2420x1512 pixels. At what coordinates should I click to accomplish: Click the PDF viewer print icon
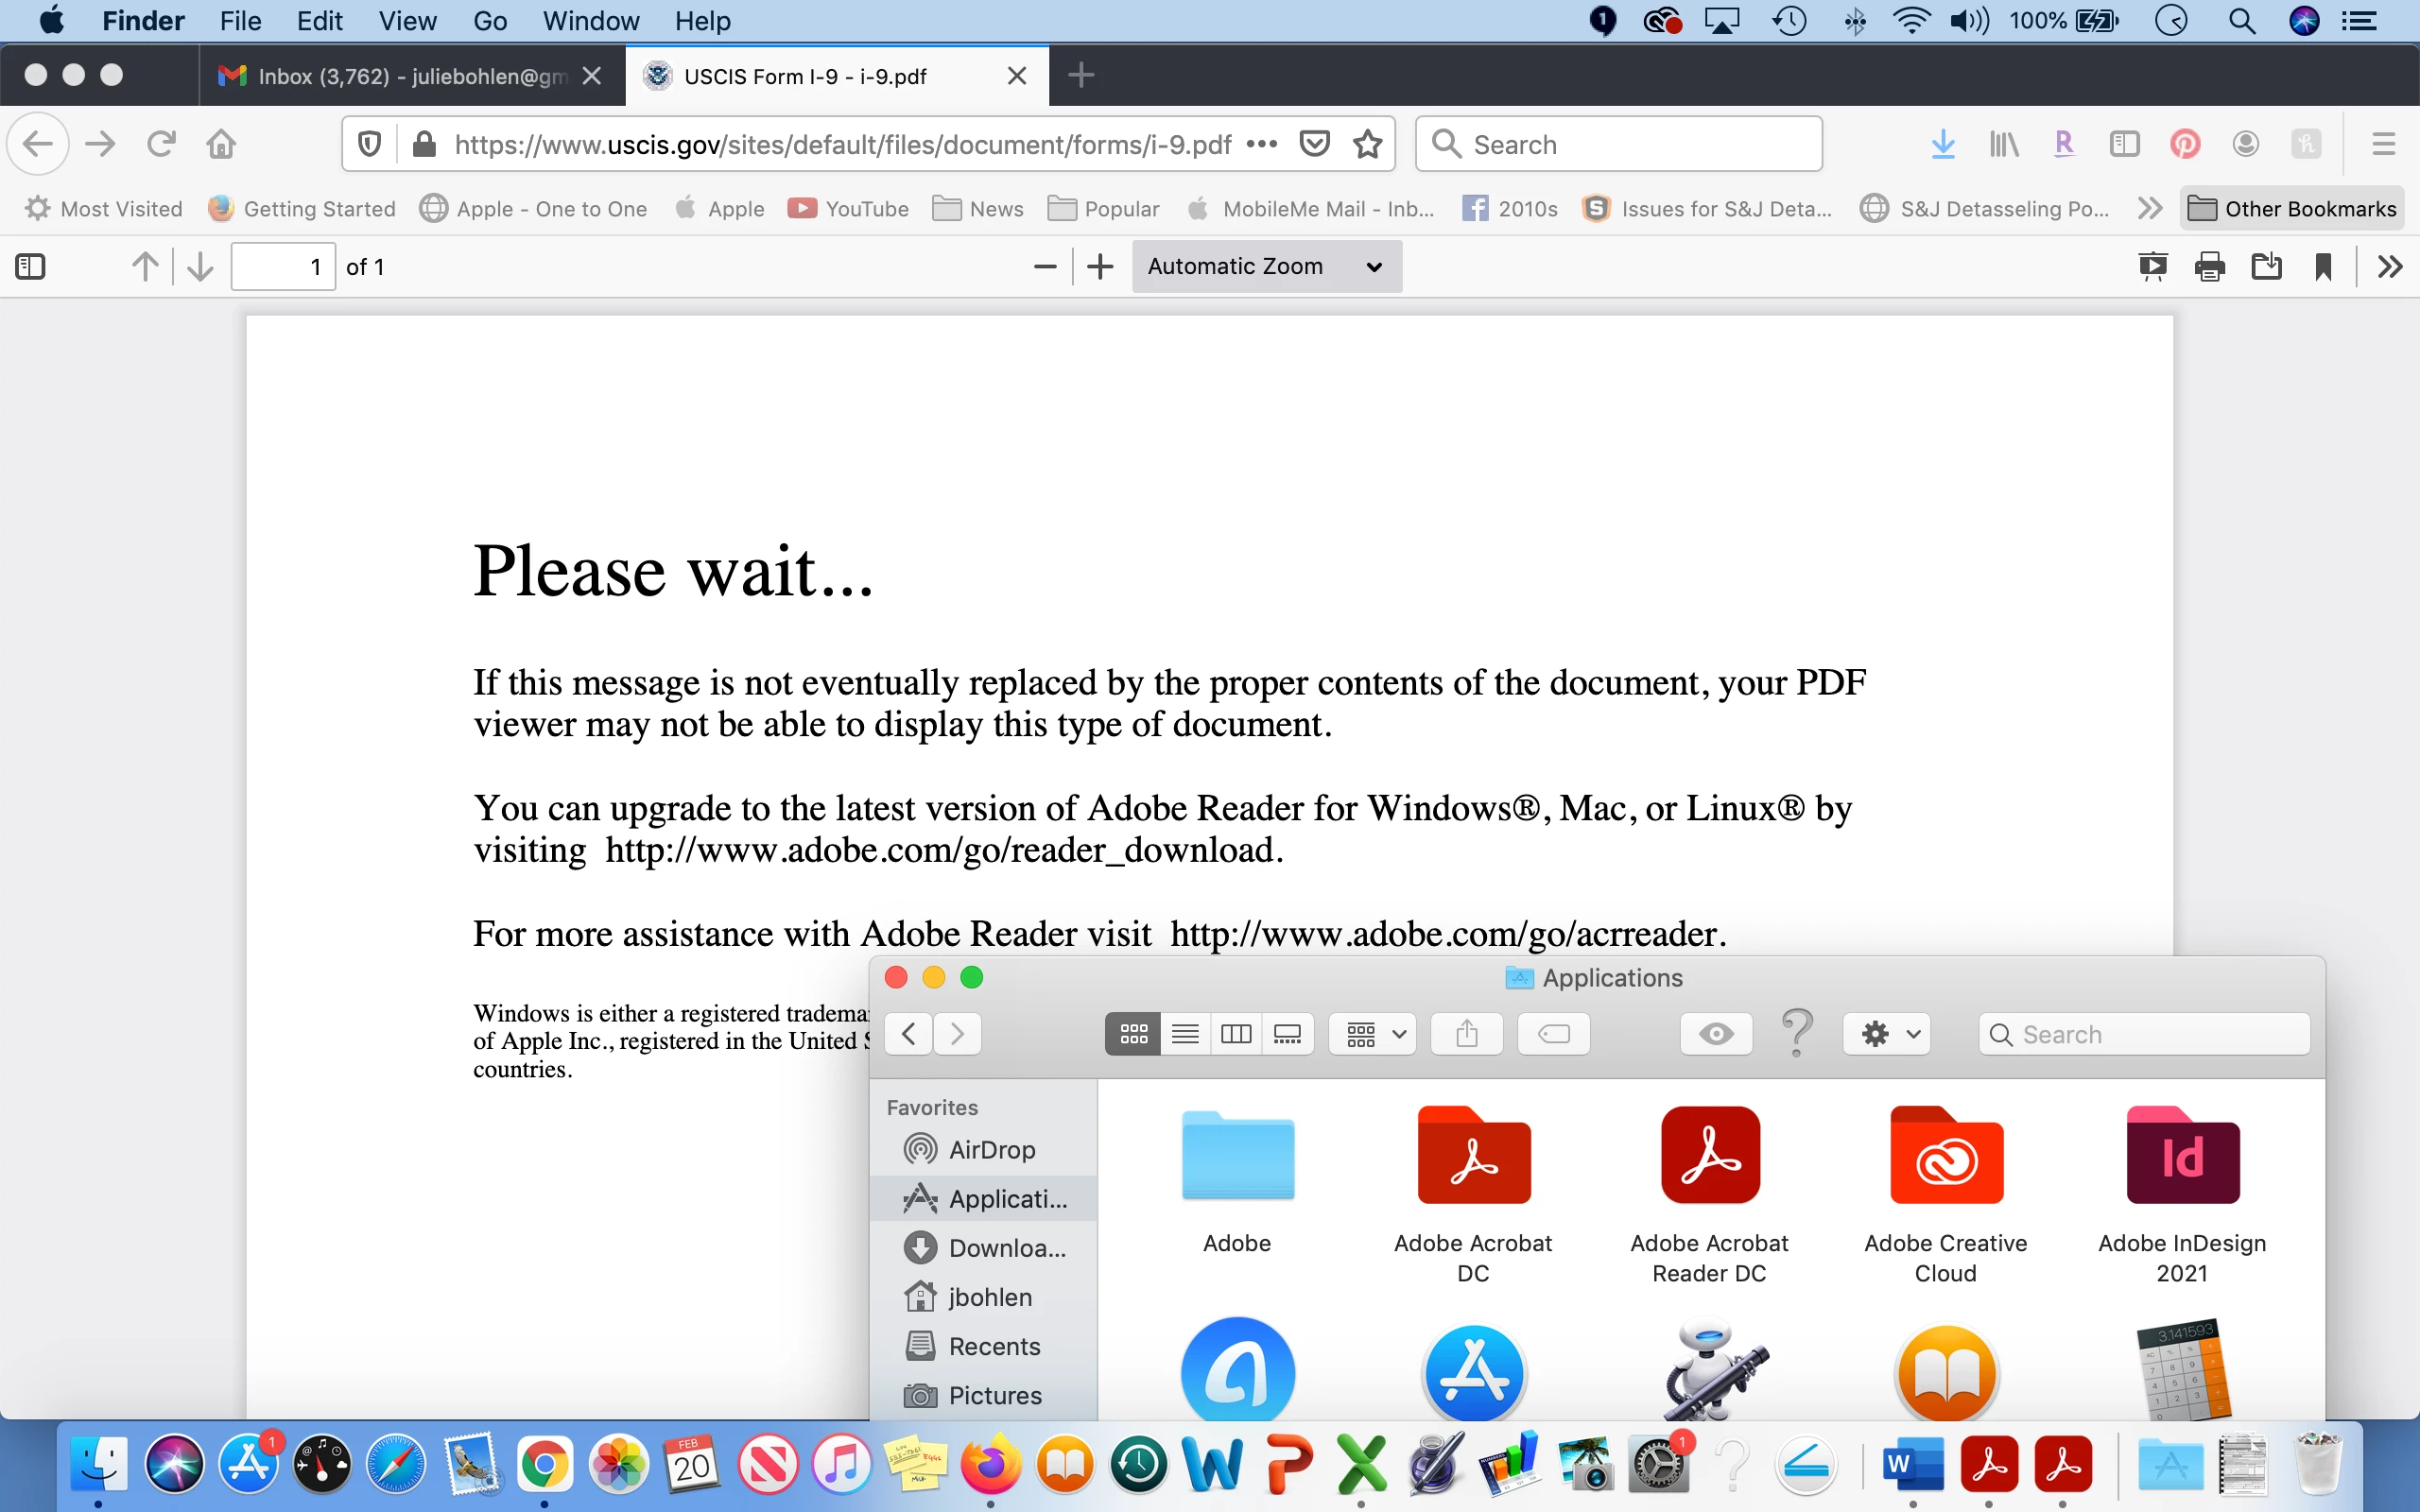click(2209, 267)
